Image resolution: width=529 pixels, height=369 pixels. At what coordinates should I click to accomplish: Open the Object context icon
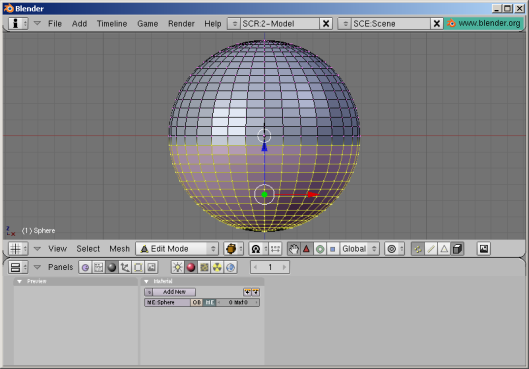coord(125,267)
